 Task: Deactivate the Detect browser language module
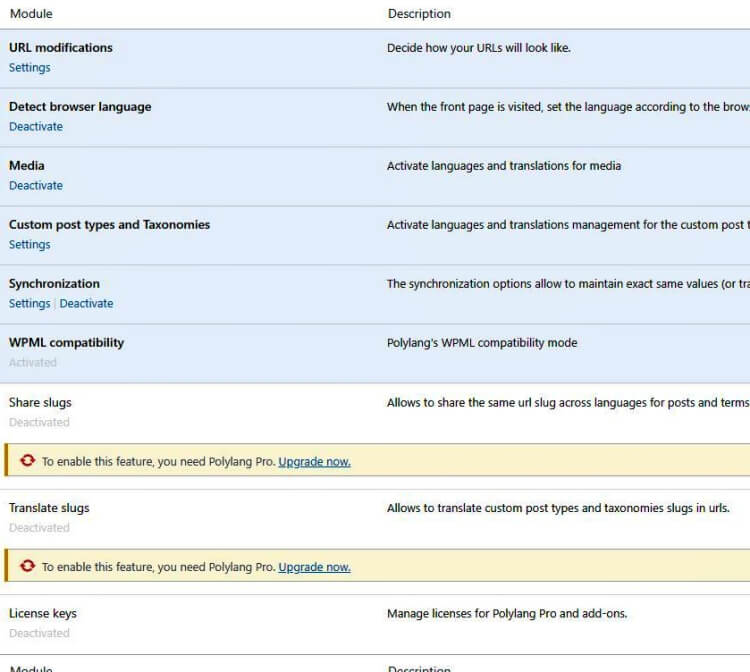(x=36, y=127)
